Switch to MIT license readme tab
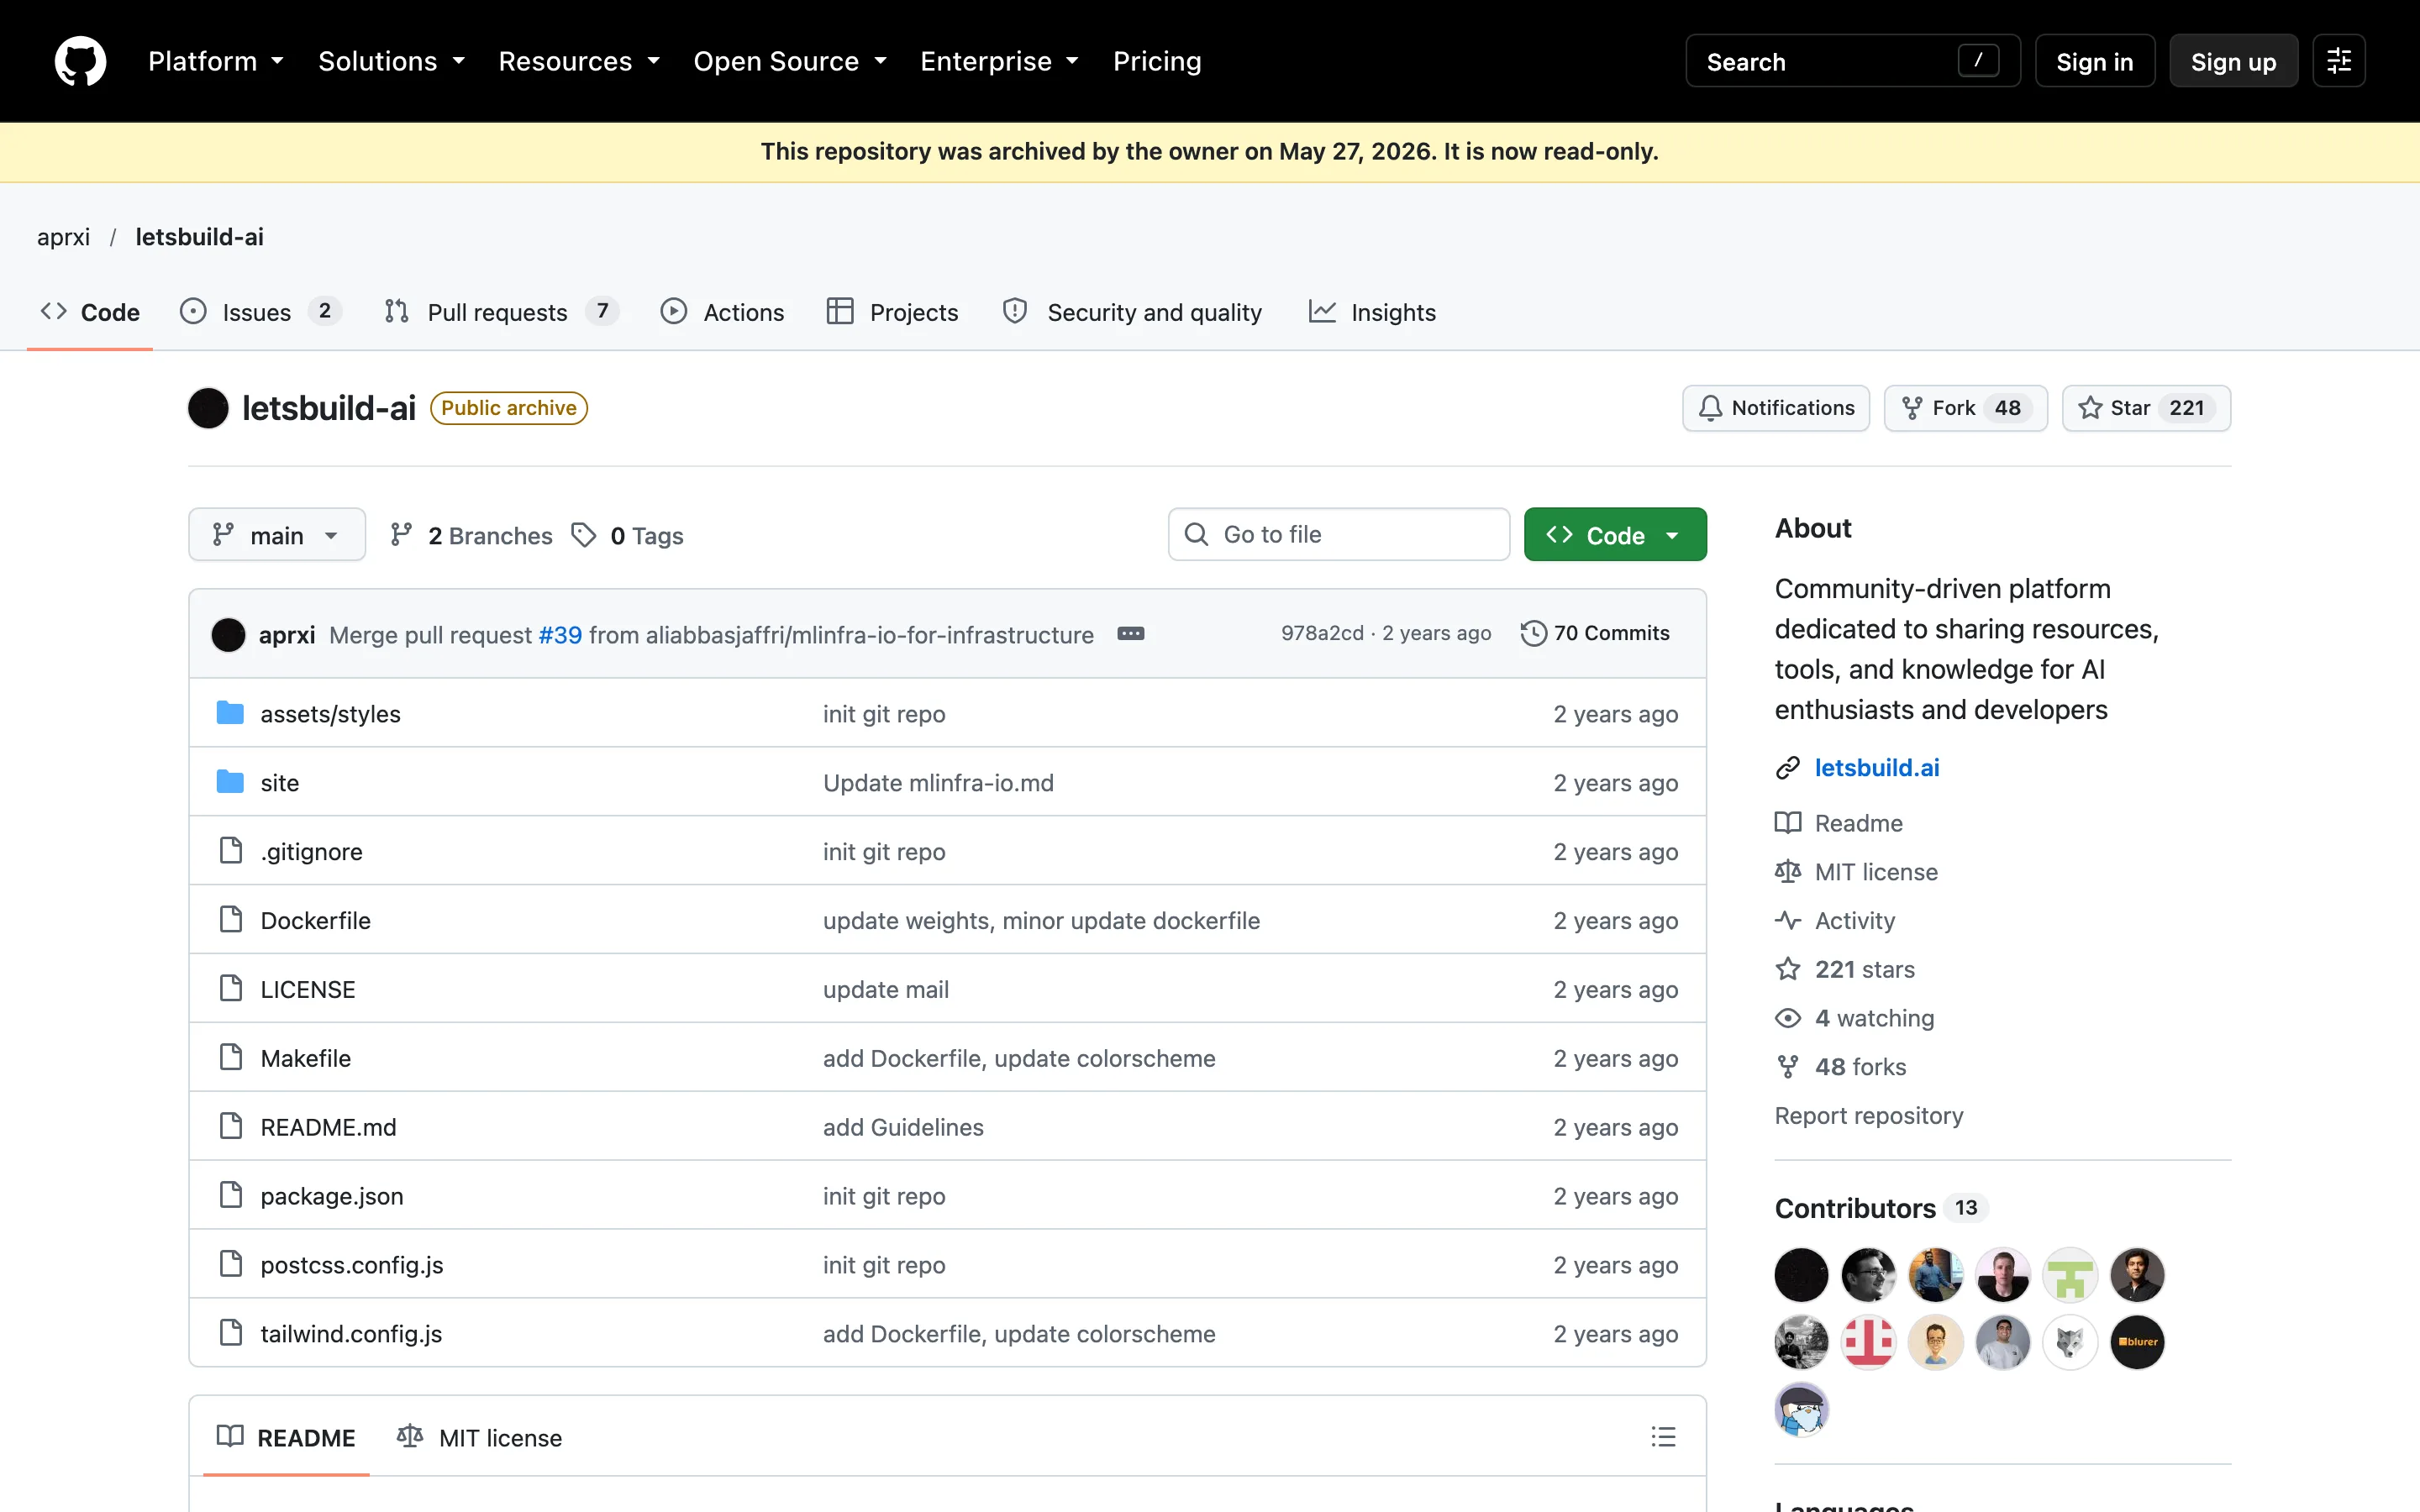This screenshot has height=1512, width=2420. [480, 1437]
